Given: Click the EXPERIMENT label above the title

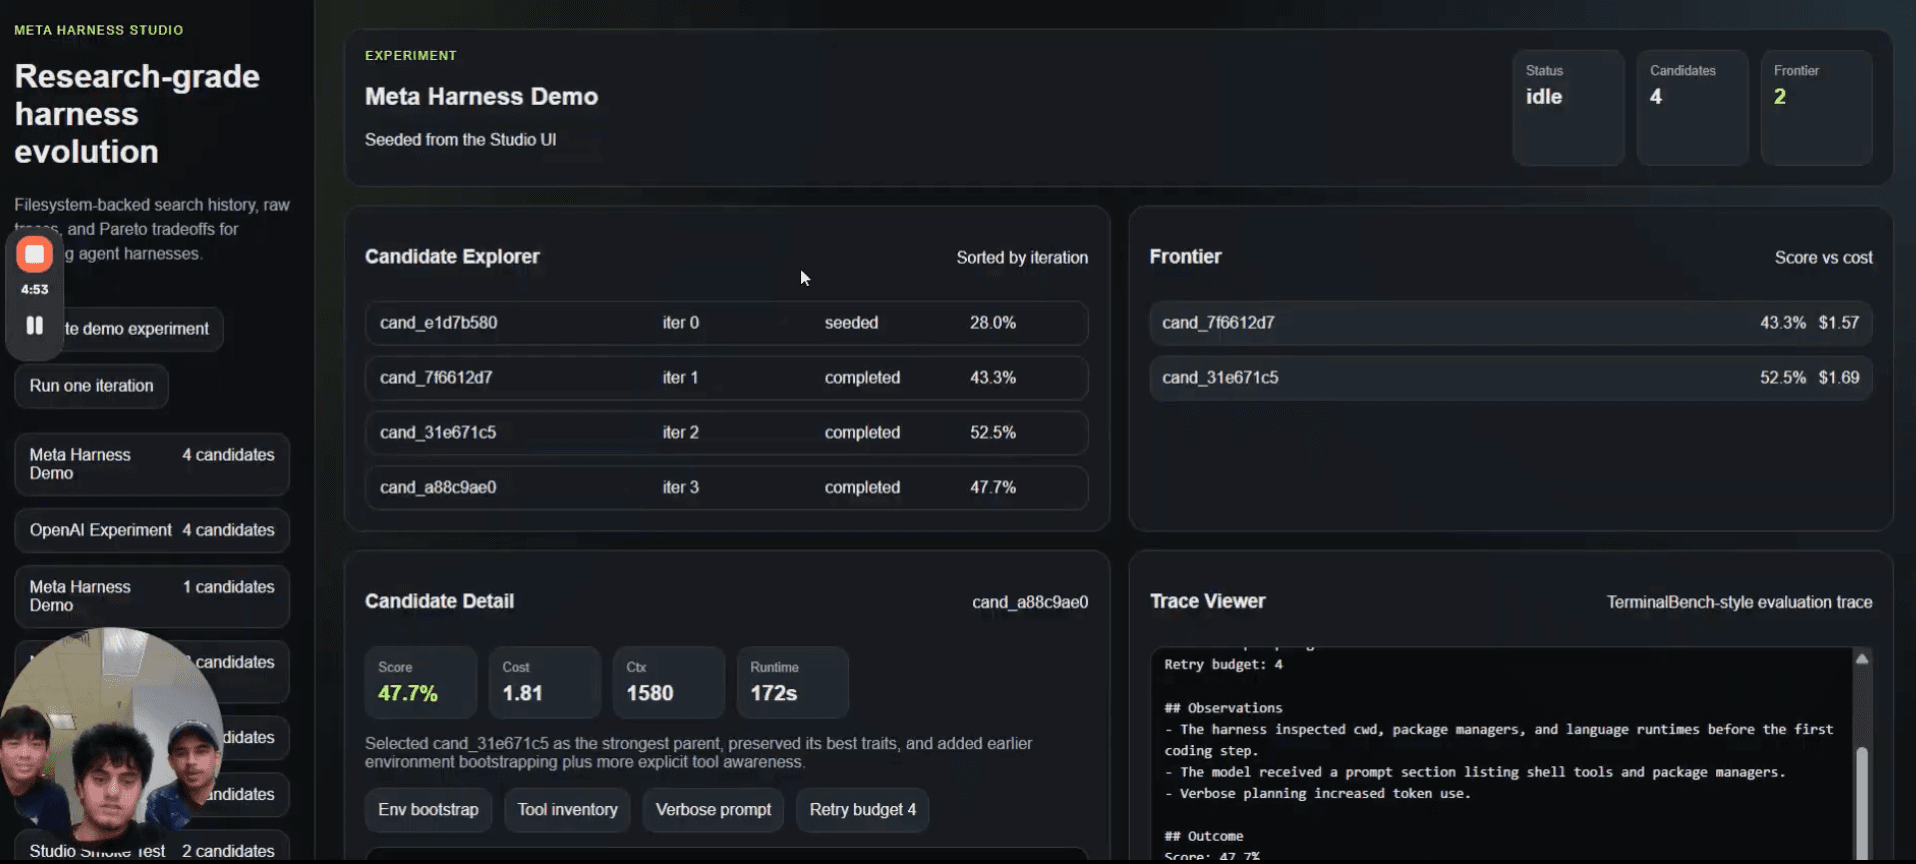Looking at the screenshot, I should [410, 56].
